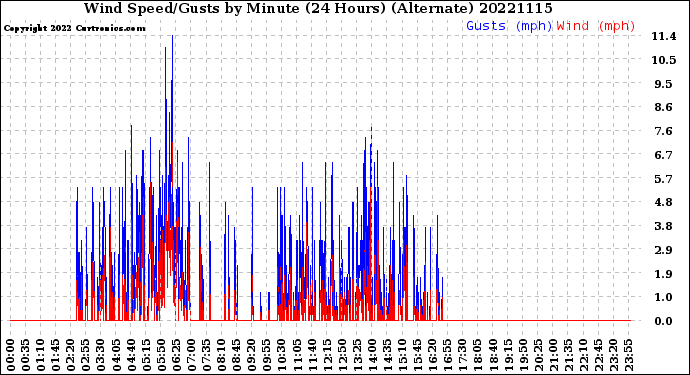Click the y-axis value 11.4
The height and width of the screenshot is (375, 690).
664,37
